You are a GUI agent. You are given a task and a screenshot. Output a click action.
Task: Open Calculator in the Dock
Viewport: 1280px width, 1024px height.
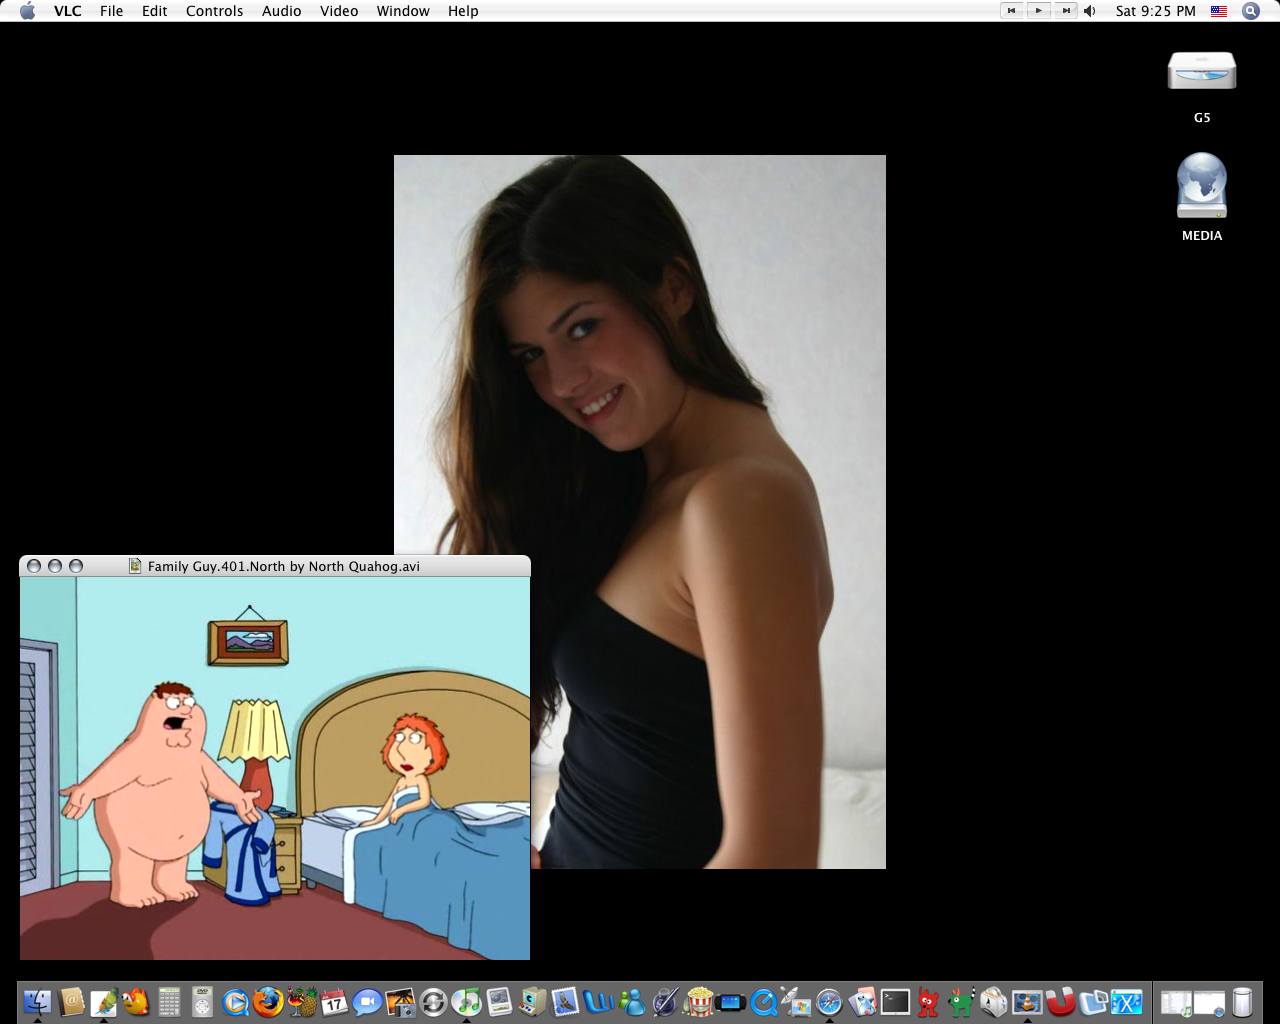[x=169, y=1002]
